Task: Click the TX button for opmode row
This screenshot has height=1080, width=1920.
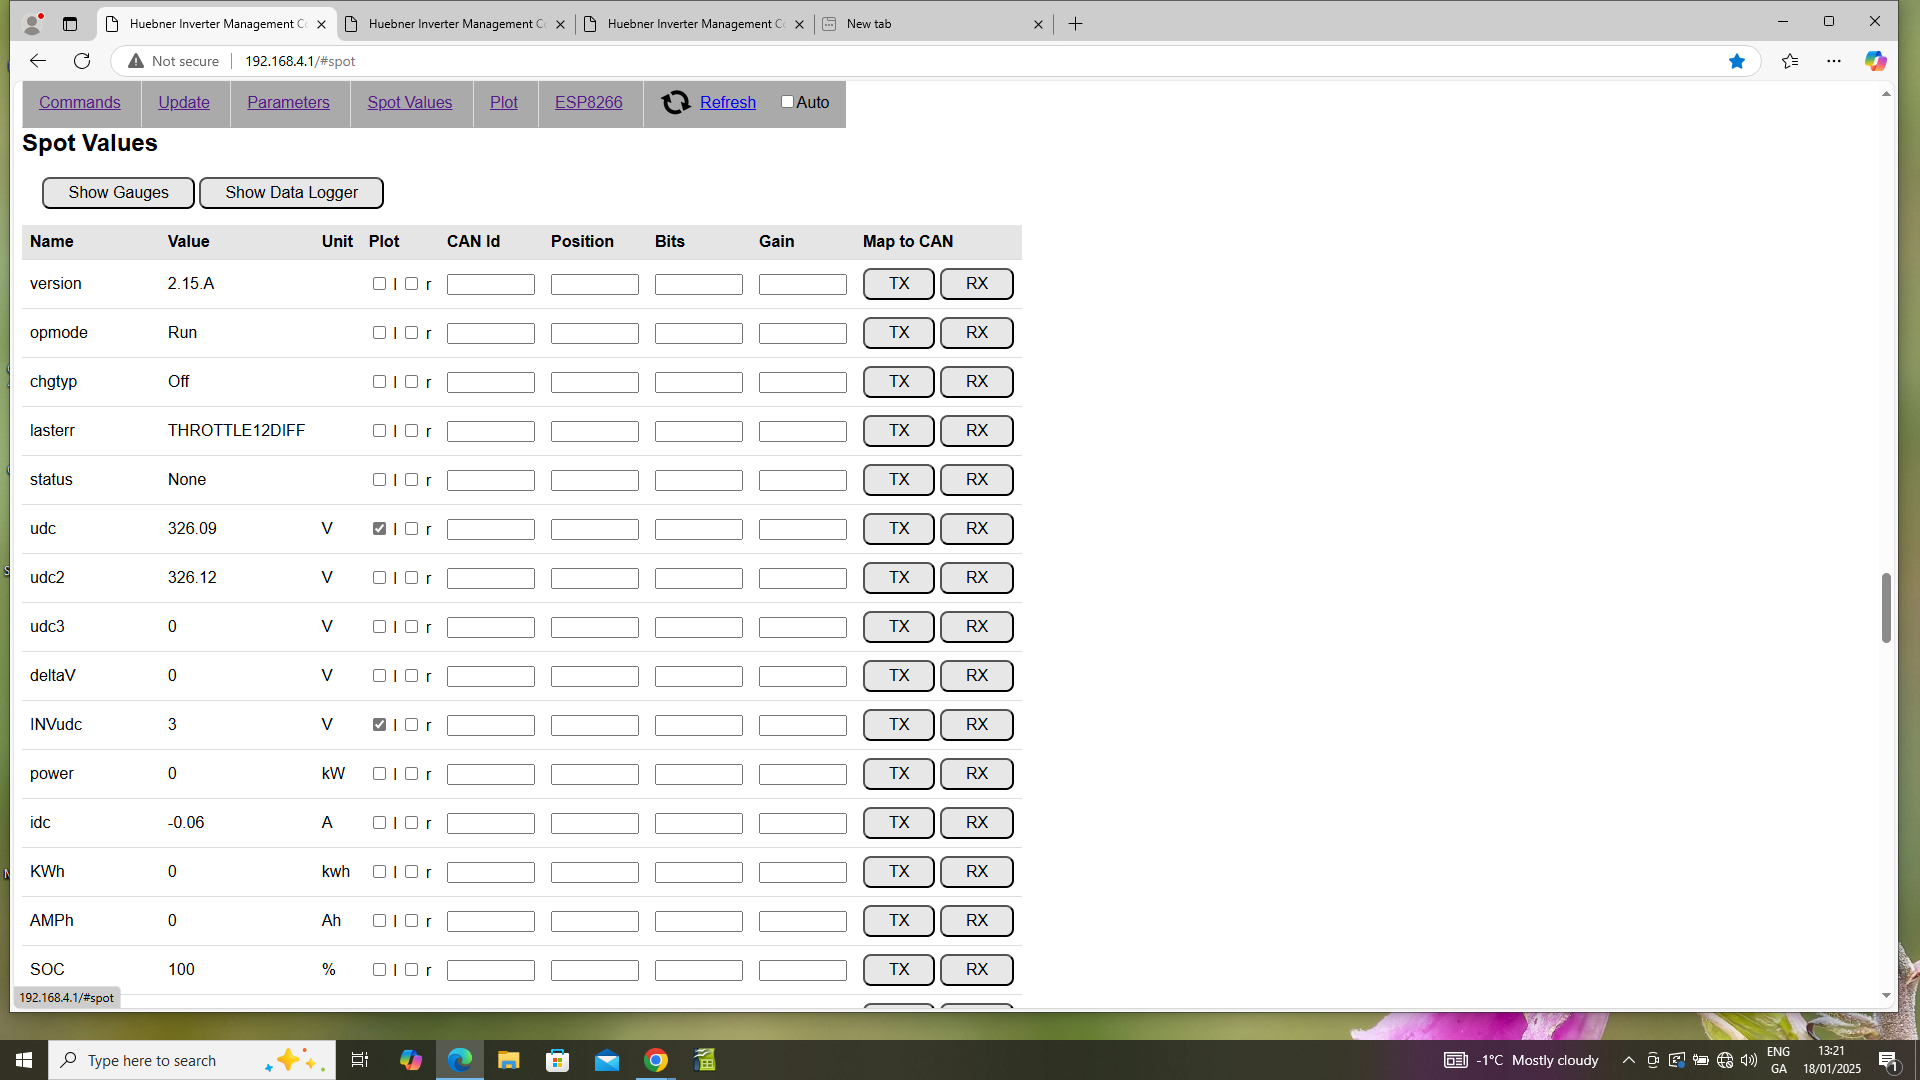Action: click(898, 332)
